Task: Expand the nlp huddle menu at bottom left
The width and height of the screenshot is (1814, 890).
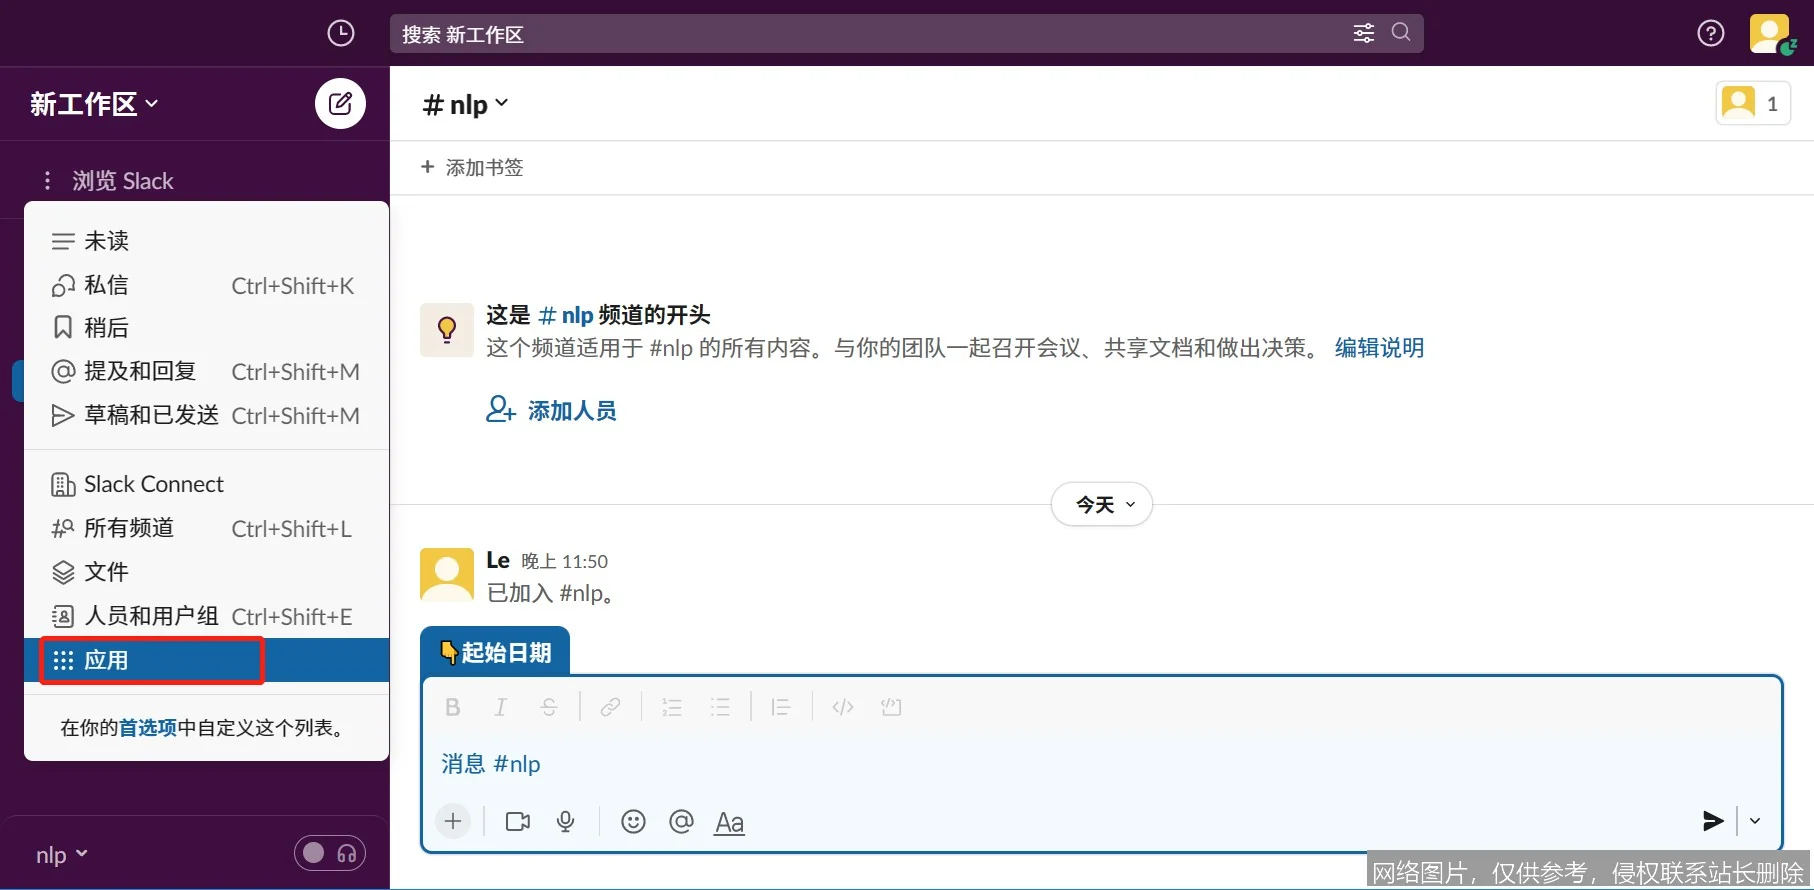Action: point(62,855)
